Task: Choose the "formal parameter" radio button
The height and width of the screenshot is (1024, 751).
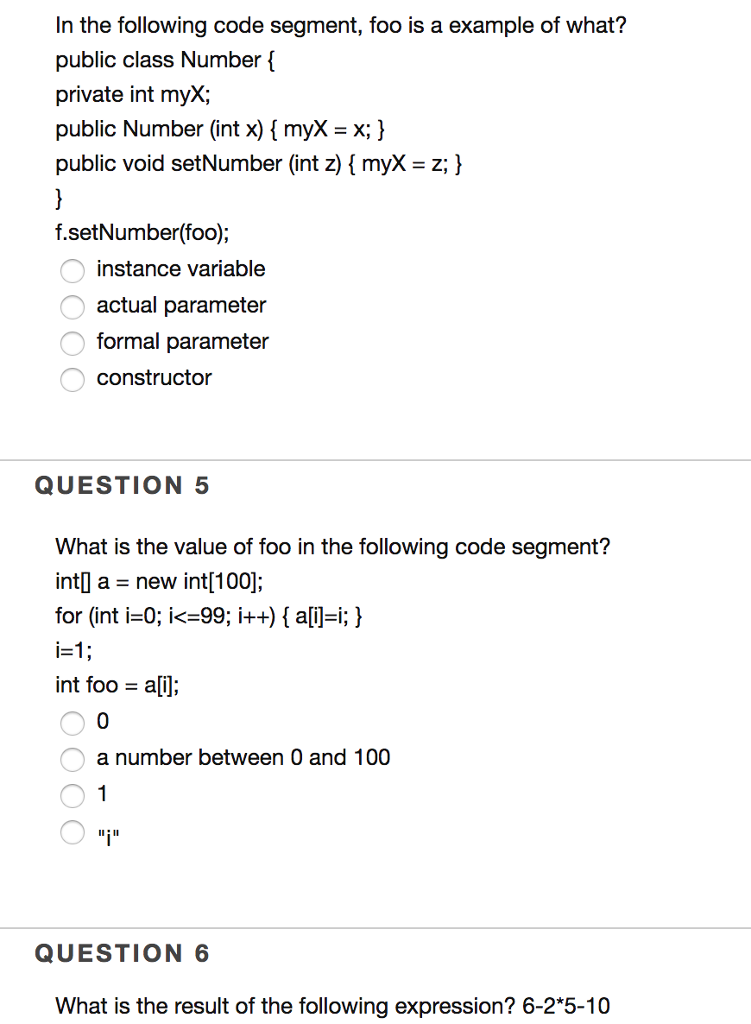Action: coord(72,343)
